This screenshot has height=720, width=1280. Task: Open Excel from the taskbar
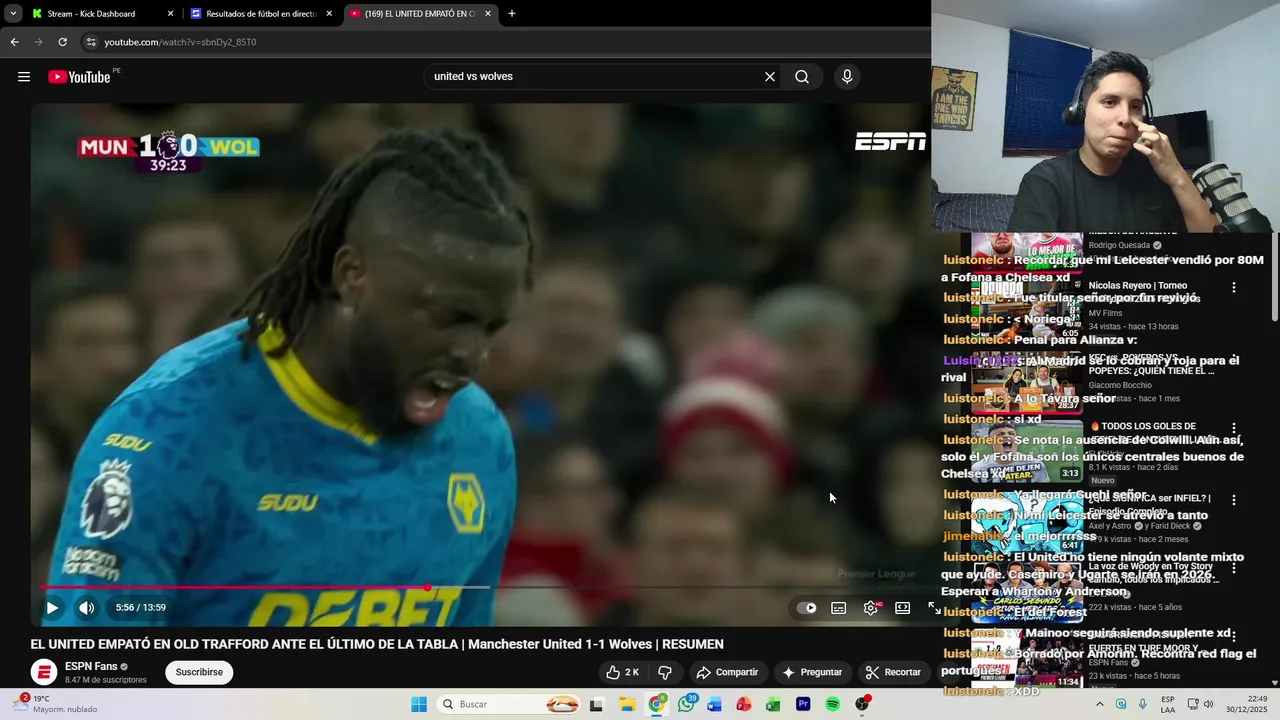point(773,704)
